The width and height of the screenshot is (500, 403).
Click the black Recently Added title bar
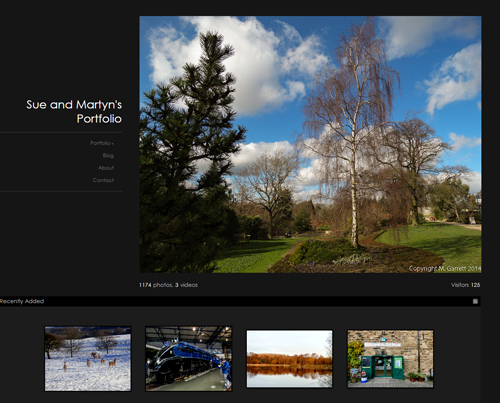[x=240, y=301]
